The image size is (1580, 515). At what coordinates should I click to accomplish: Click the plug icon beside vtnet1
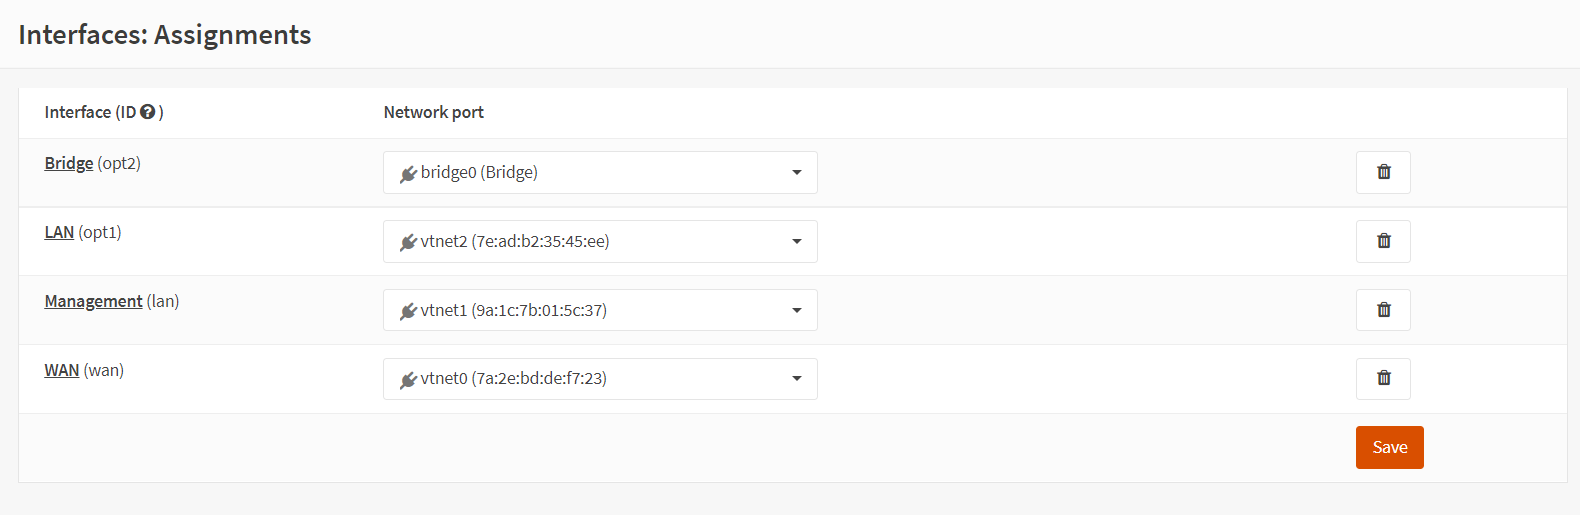coord(408,311)
